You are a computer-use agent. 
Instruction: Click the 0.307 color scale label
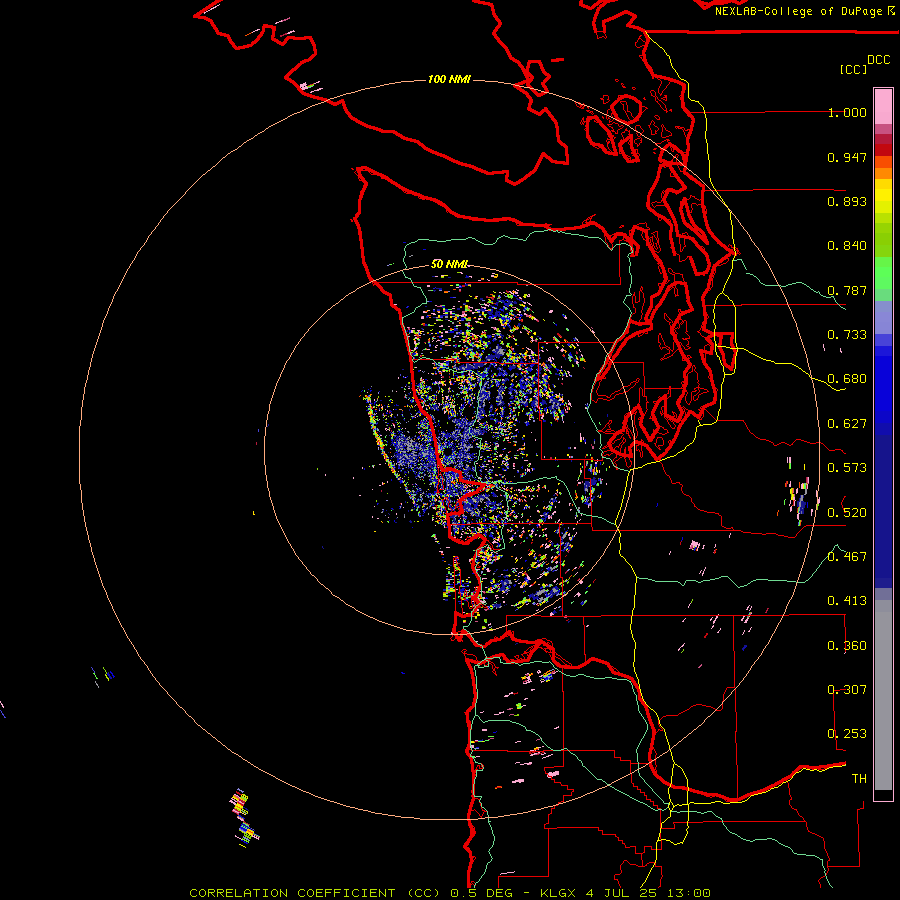tap(847, 690)
